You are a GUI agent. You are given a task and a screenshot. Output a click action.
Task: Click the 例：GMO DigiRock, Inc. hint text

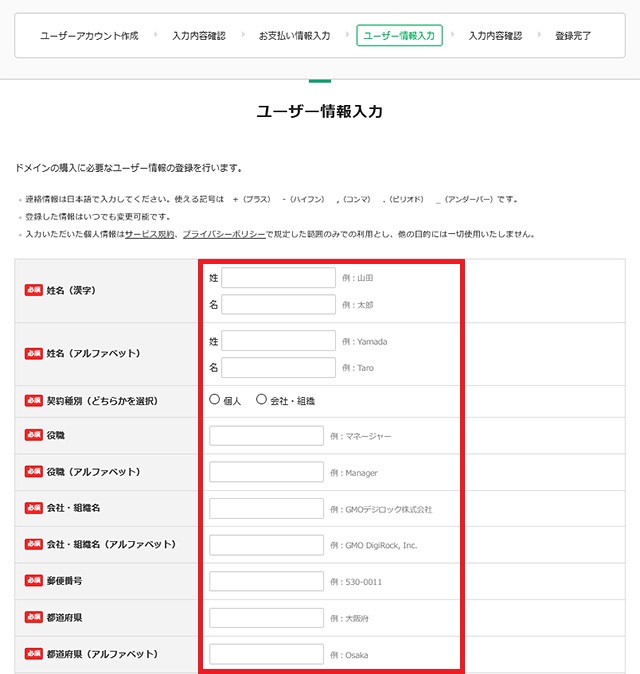tap(374, 545)
